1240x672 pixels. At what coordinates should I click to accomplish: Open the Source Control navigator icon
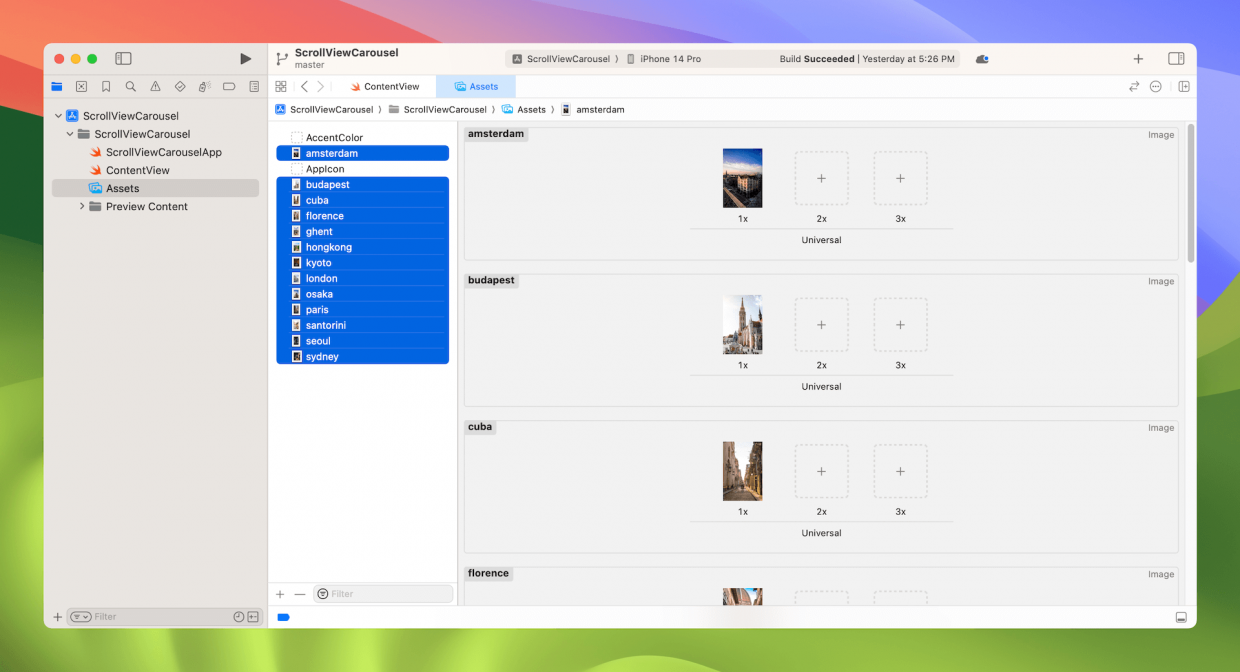[x=82, y=87]
